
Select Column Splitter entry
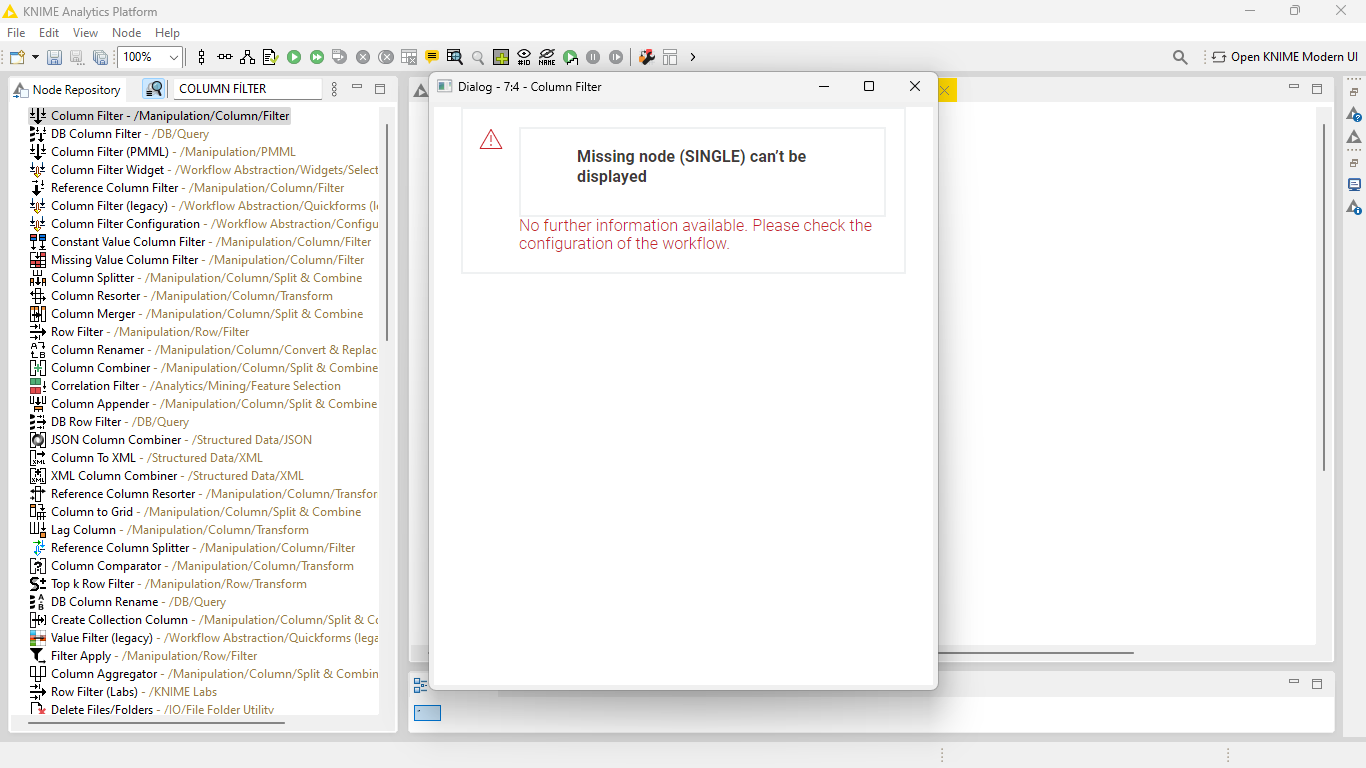[196, 278]
